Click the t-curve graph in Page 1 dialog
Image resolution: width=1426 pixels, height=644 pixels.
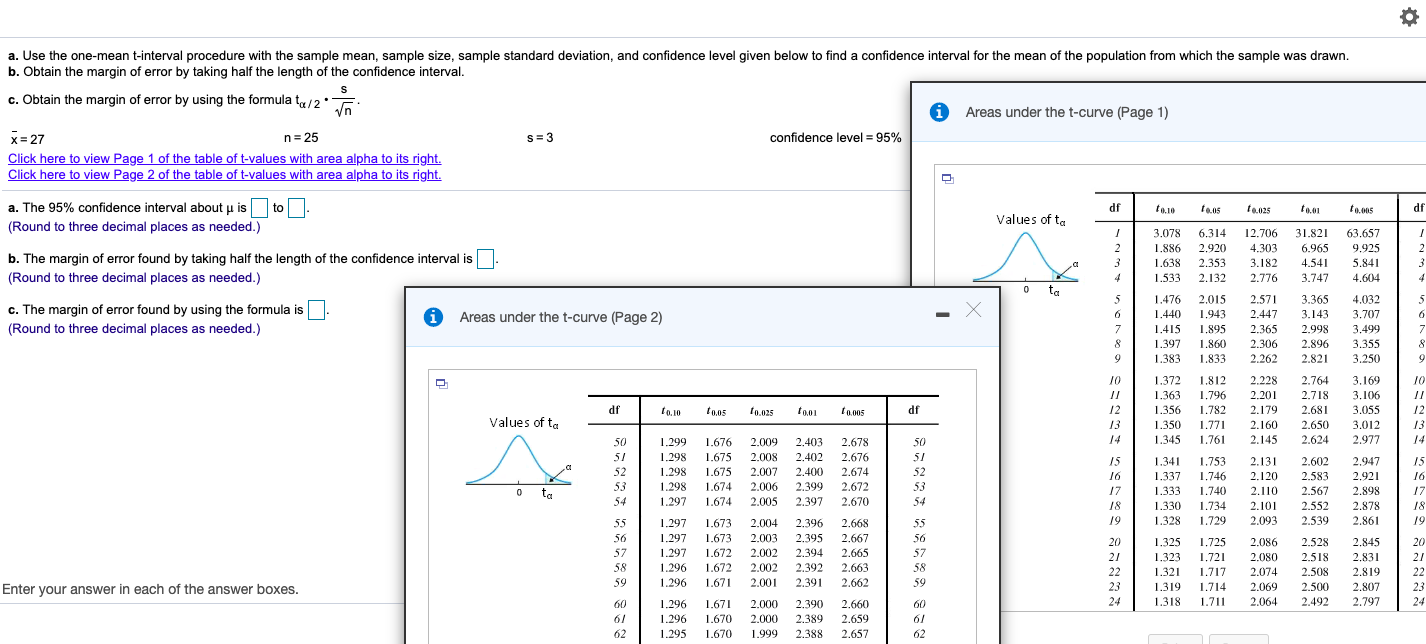(1026, 245)
